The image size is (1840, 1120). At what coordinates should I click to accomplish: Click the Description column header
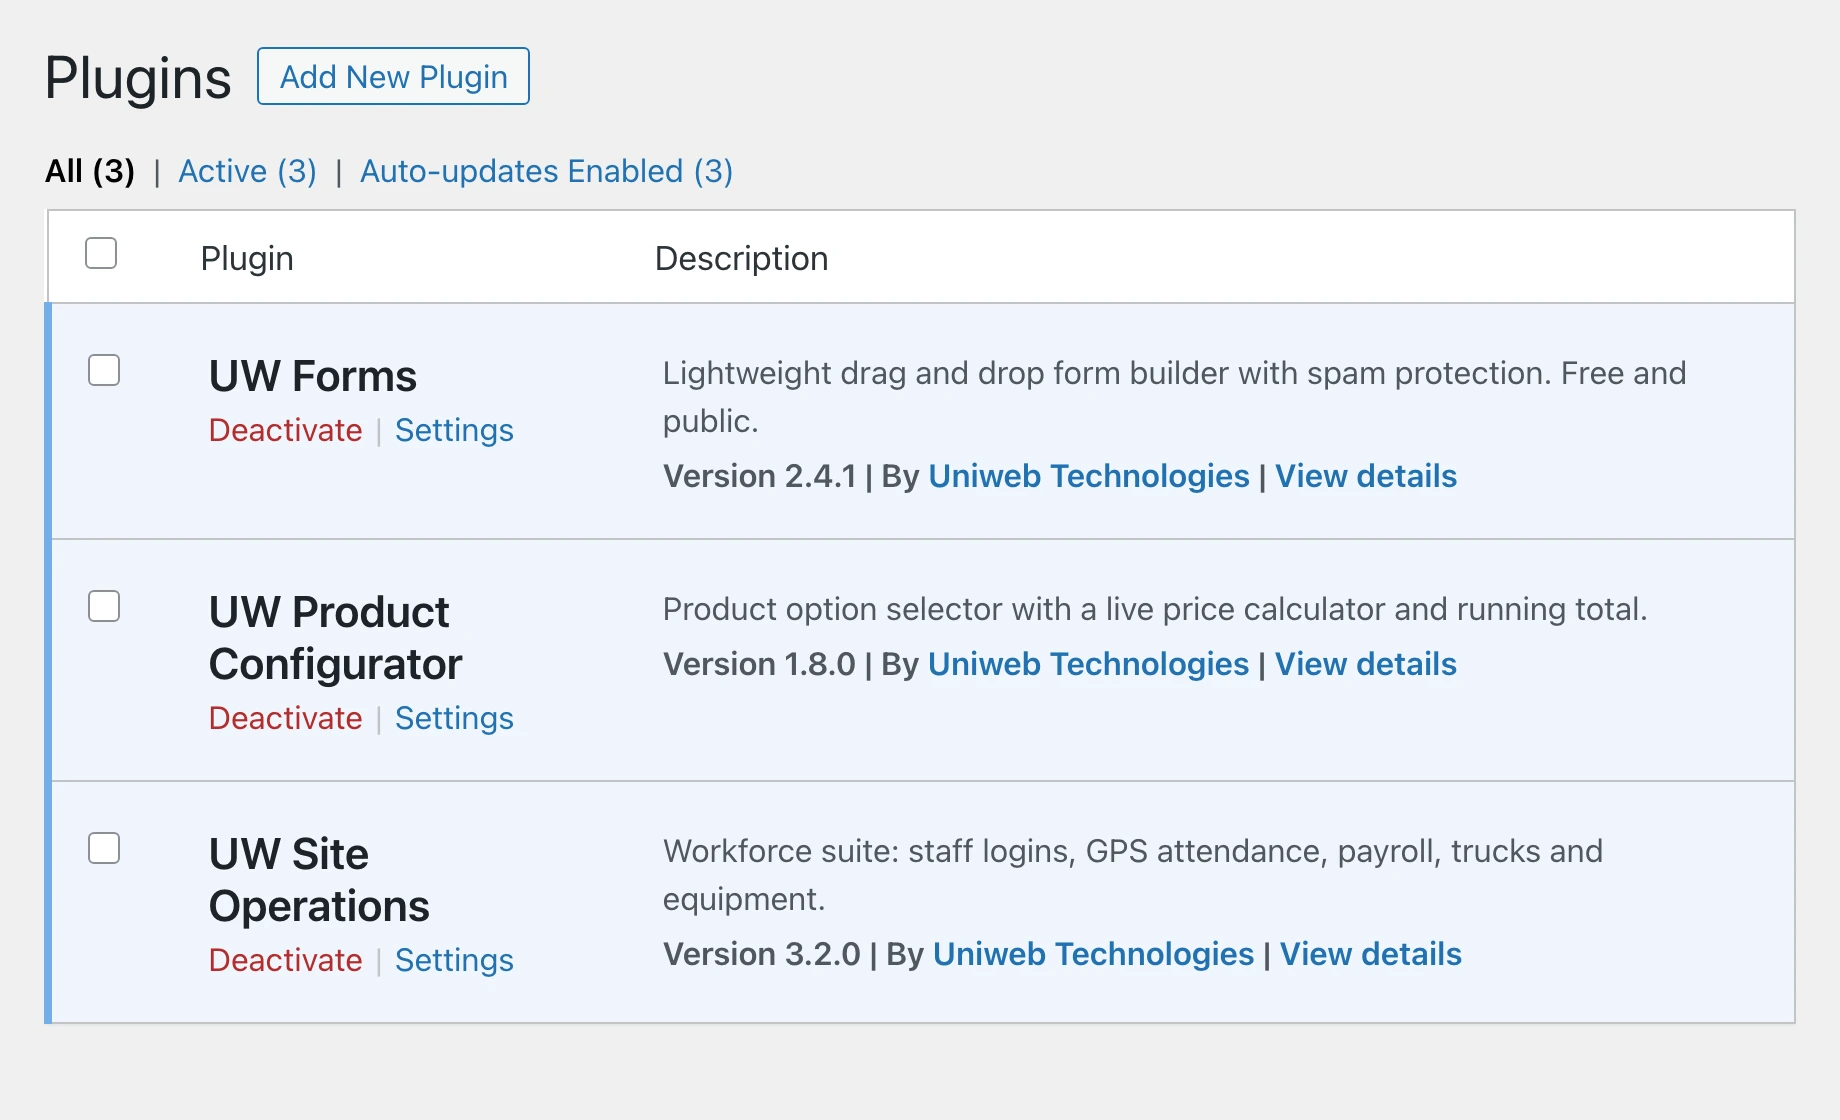(741, 258)
